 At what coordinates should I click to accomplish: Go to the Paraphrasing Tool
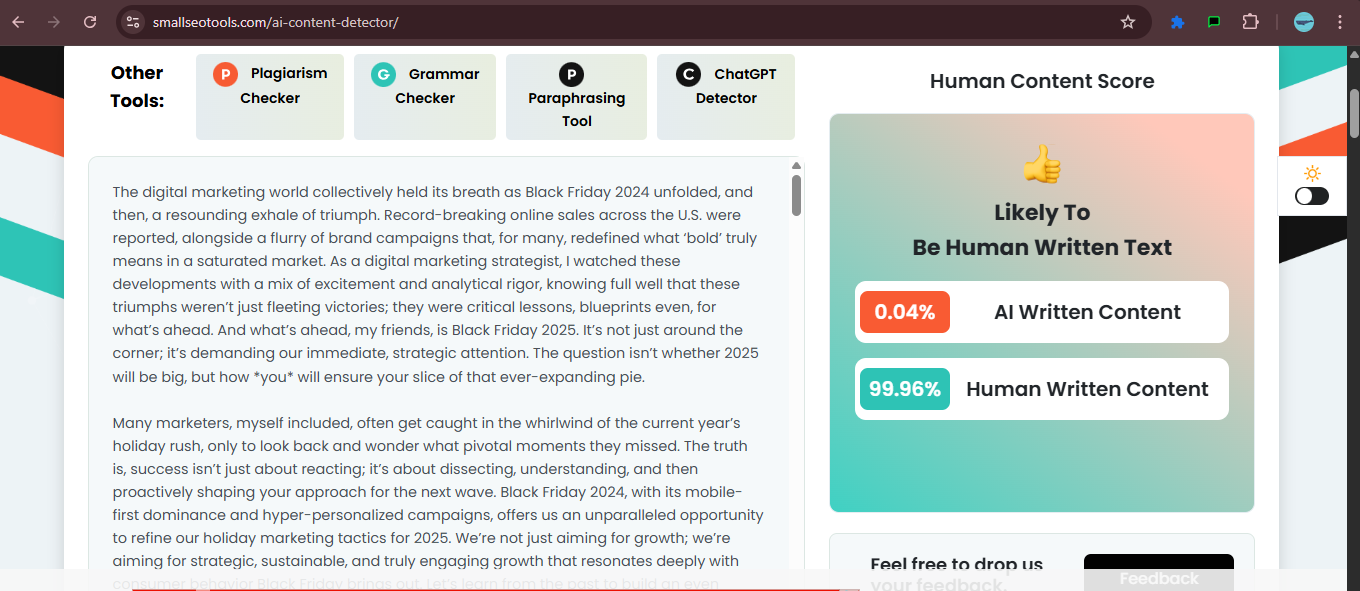click(576, 97)
